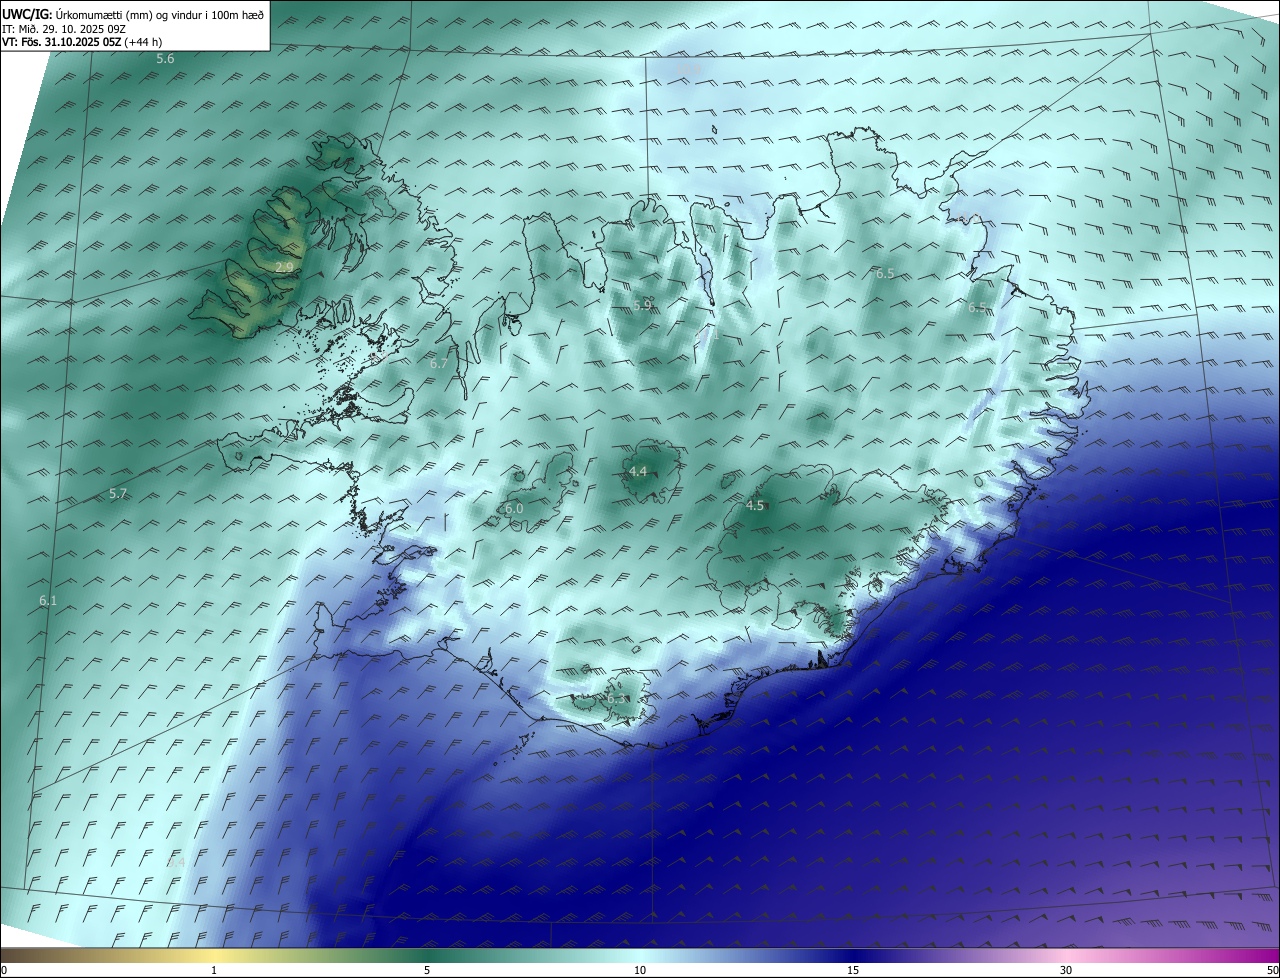Viewport: 1280px width, 978px height.
Task: Click the 5.6 value label below the title box
Action: tap(165, 59)
